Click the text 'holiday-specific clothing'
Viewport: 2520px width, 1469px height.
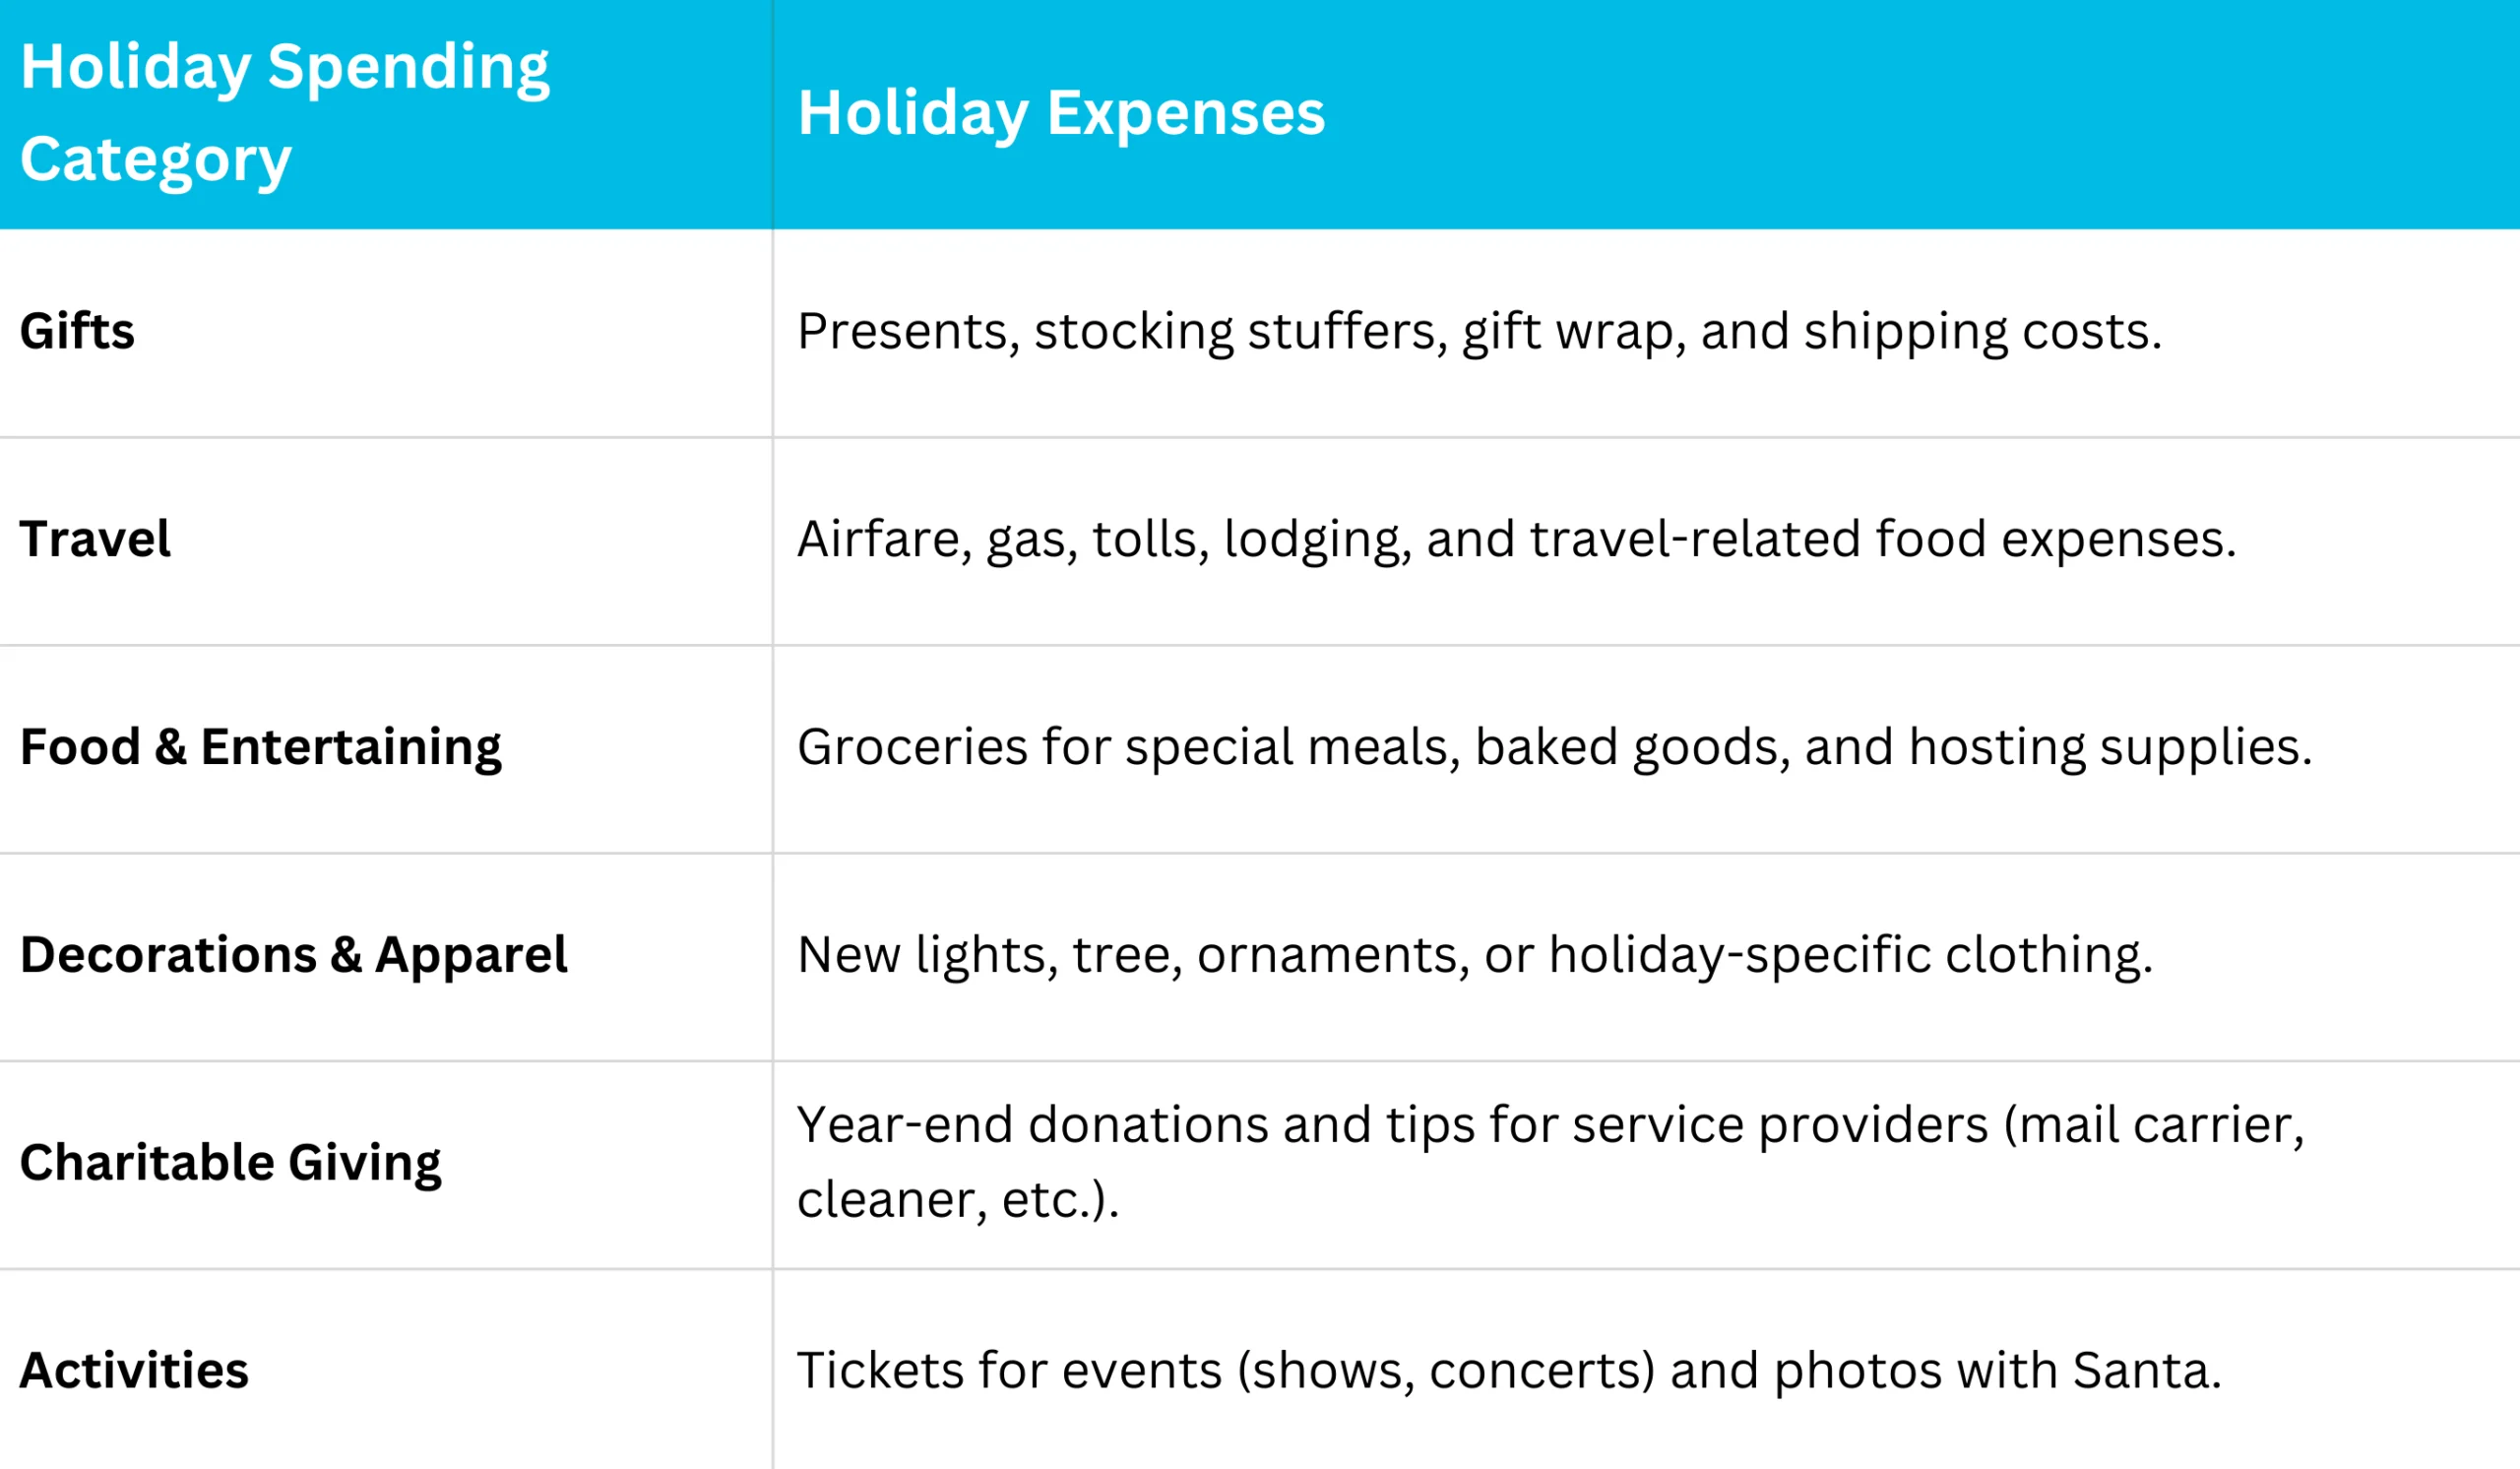[1850, 955]
